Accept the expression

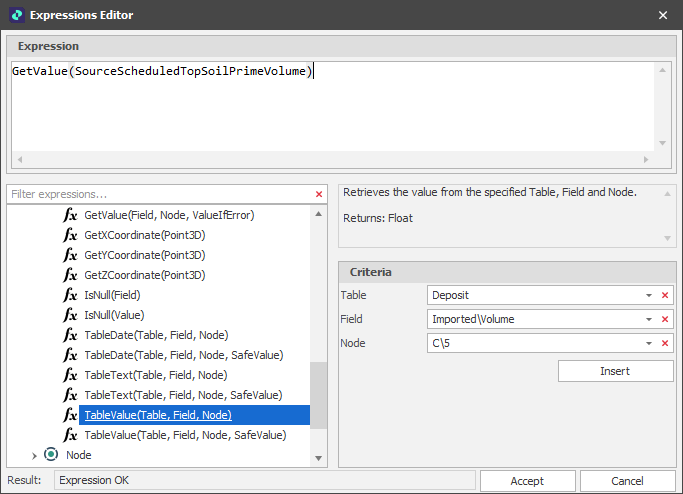pyautogui.click(x=527, y=481)
